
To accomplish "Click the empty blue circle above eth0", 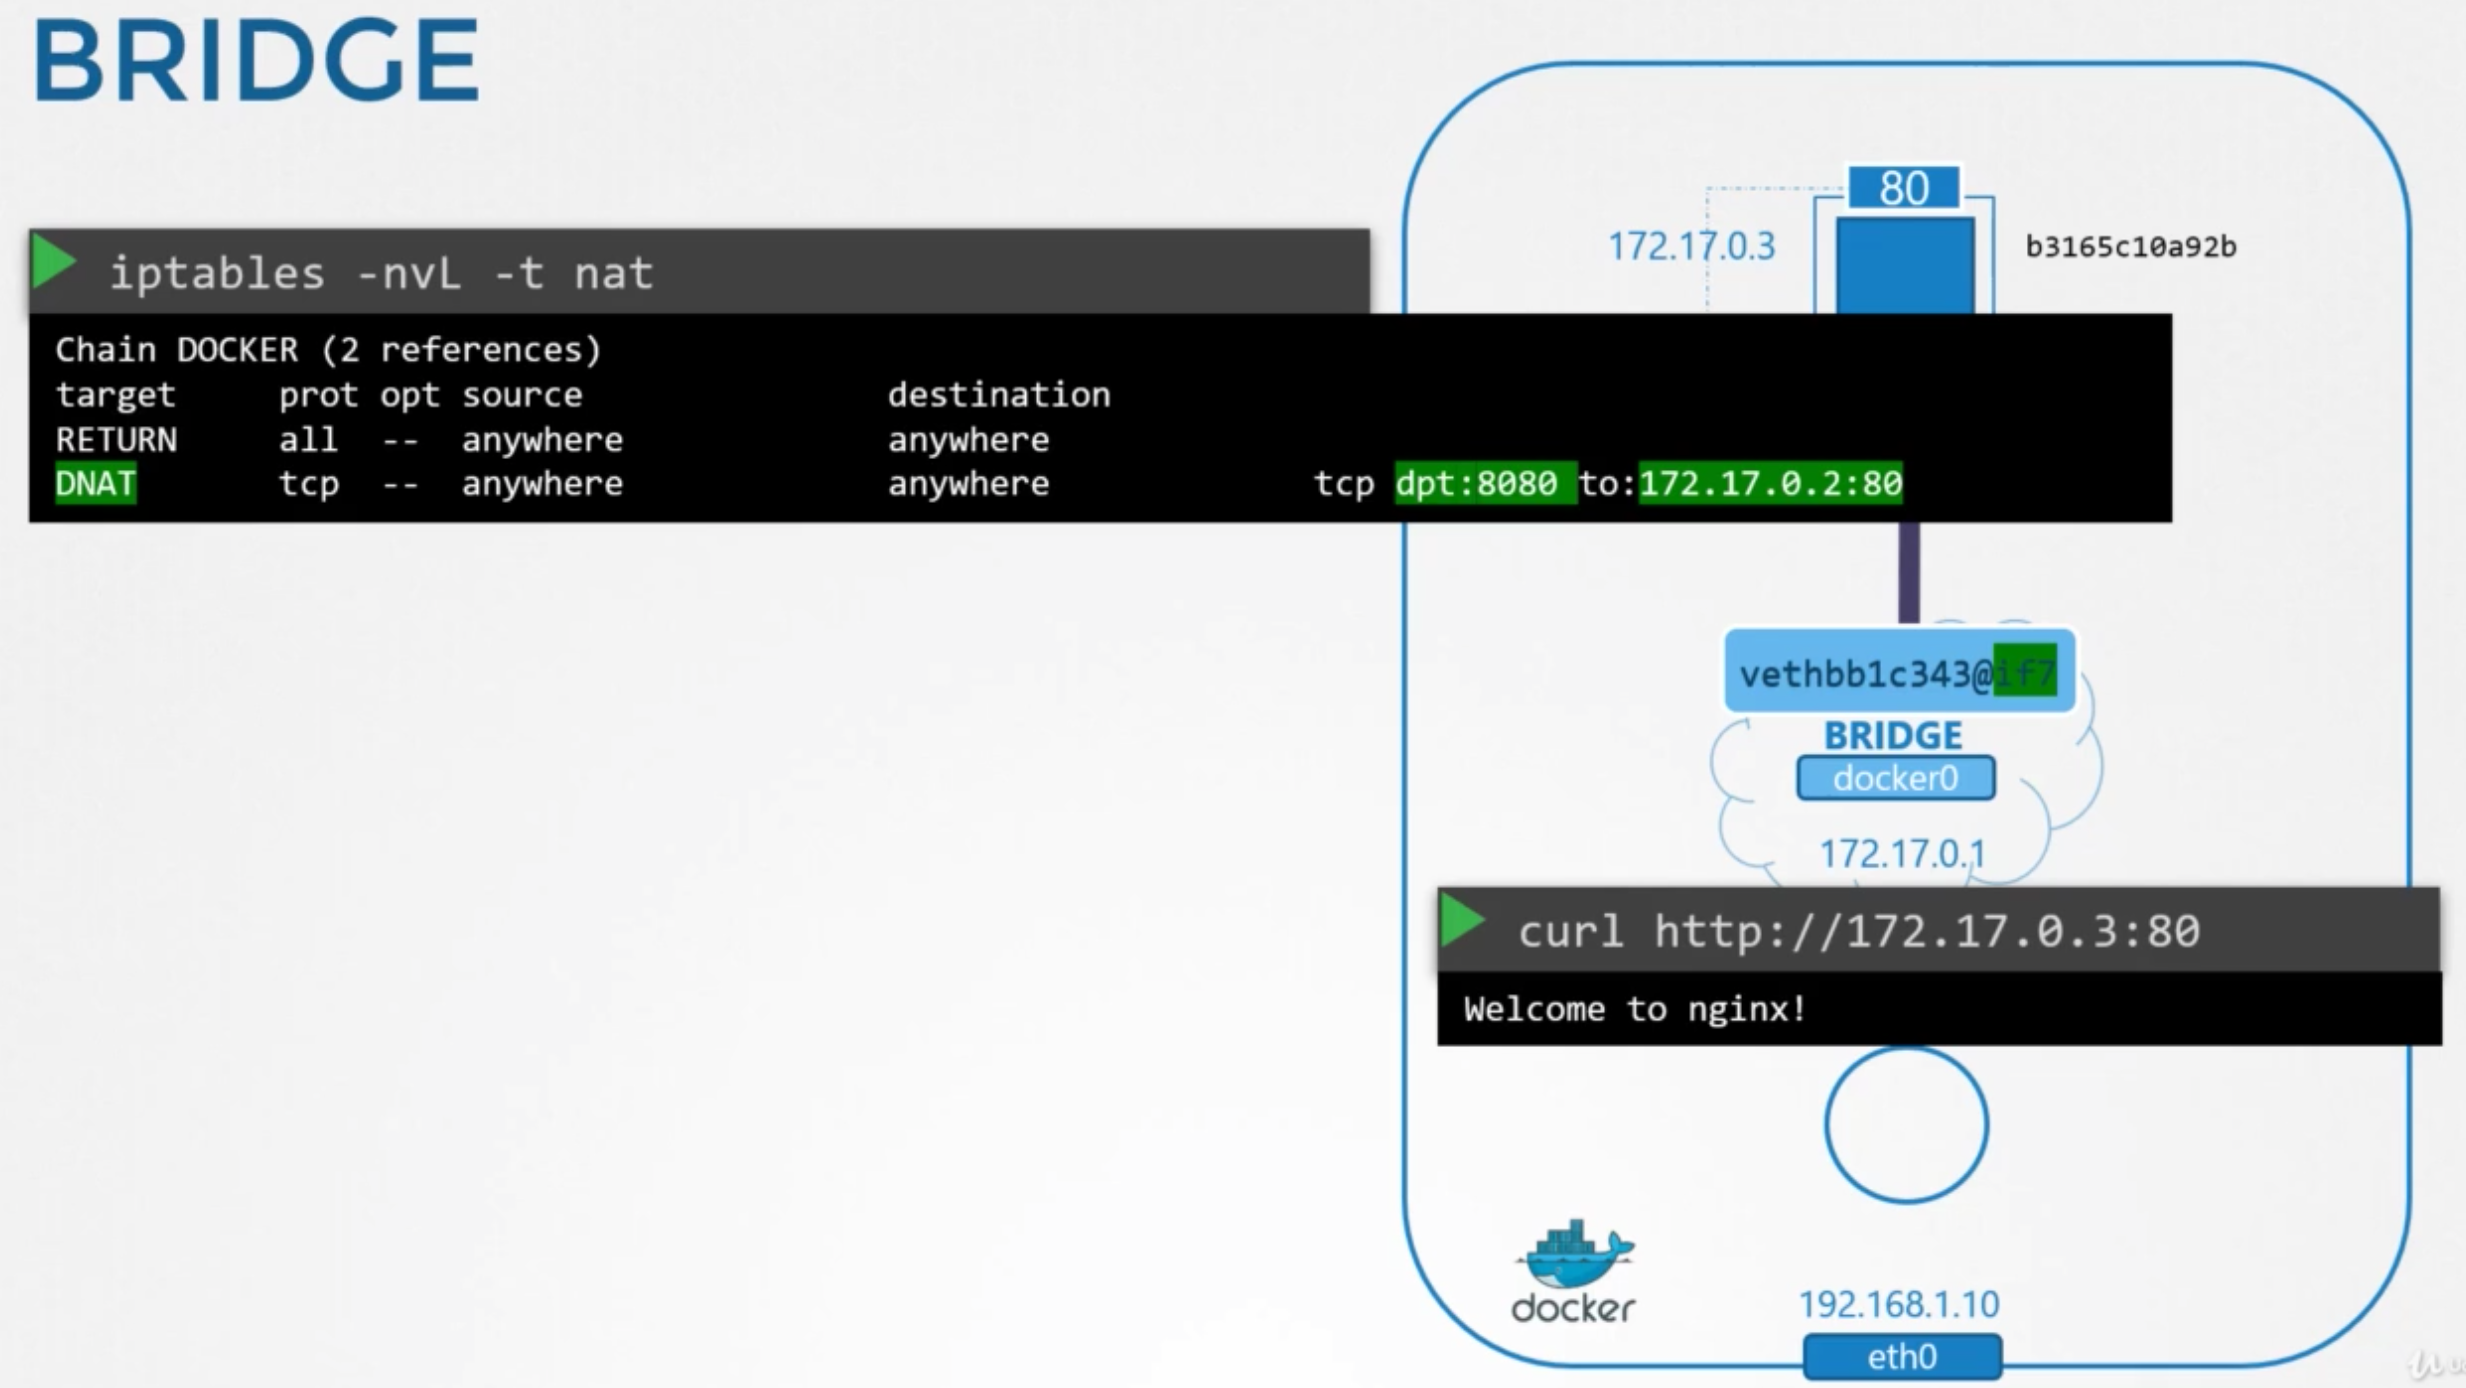I will 1905,1124.
